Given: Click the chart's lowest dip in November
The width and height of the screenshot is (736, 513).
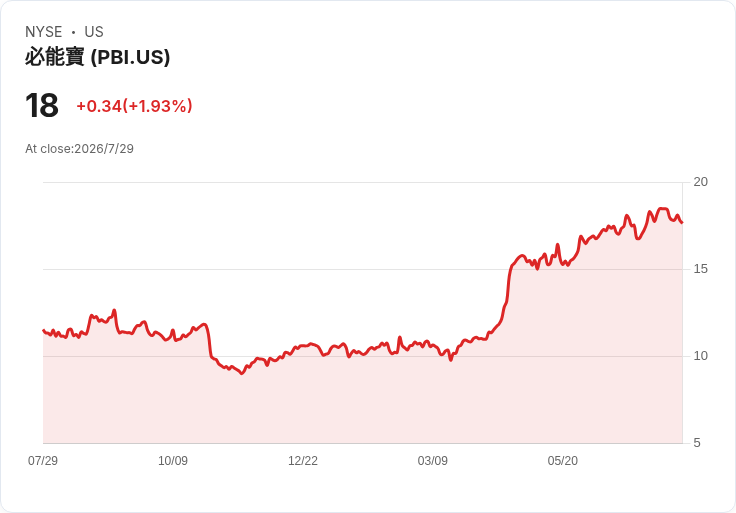Looking at the screenshot, I should click(x=242, y=373).
